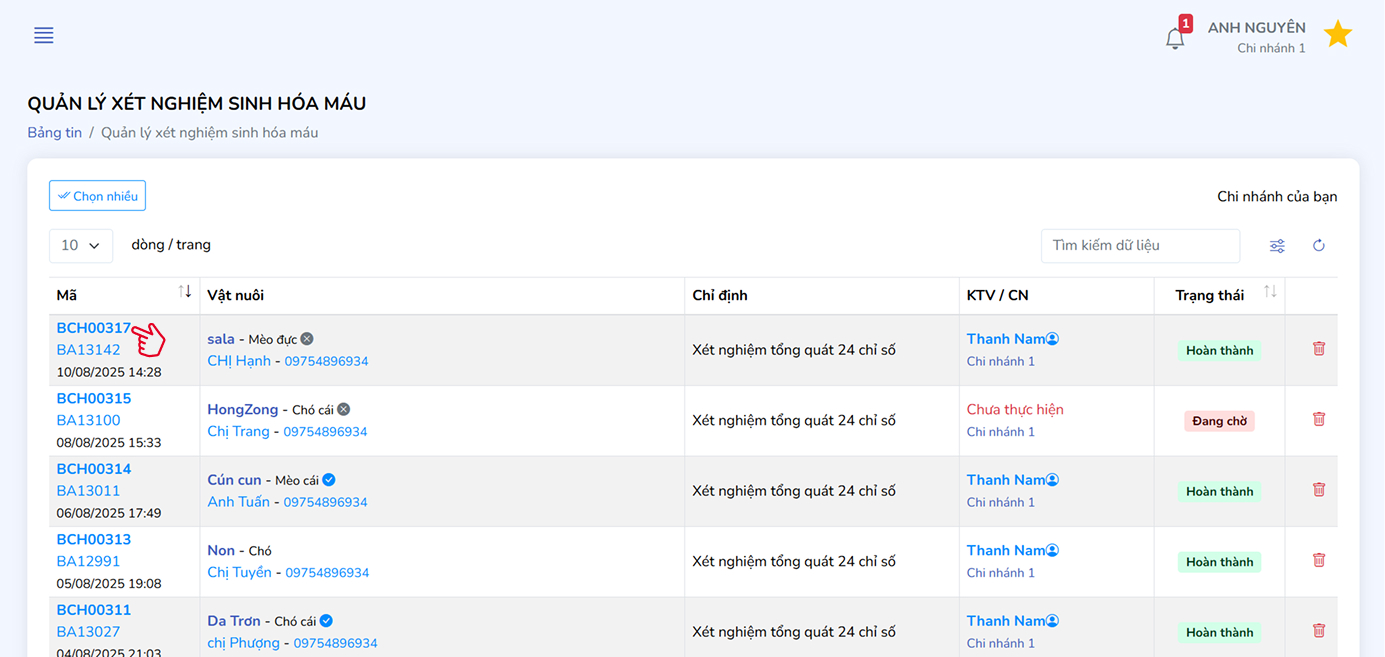1385x657 pixels.
Task: Go to Bảng tin breadcrumb
Action: [x=54, y=132]
